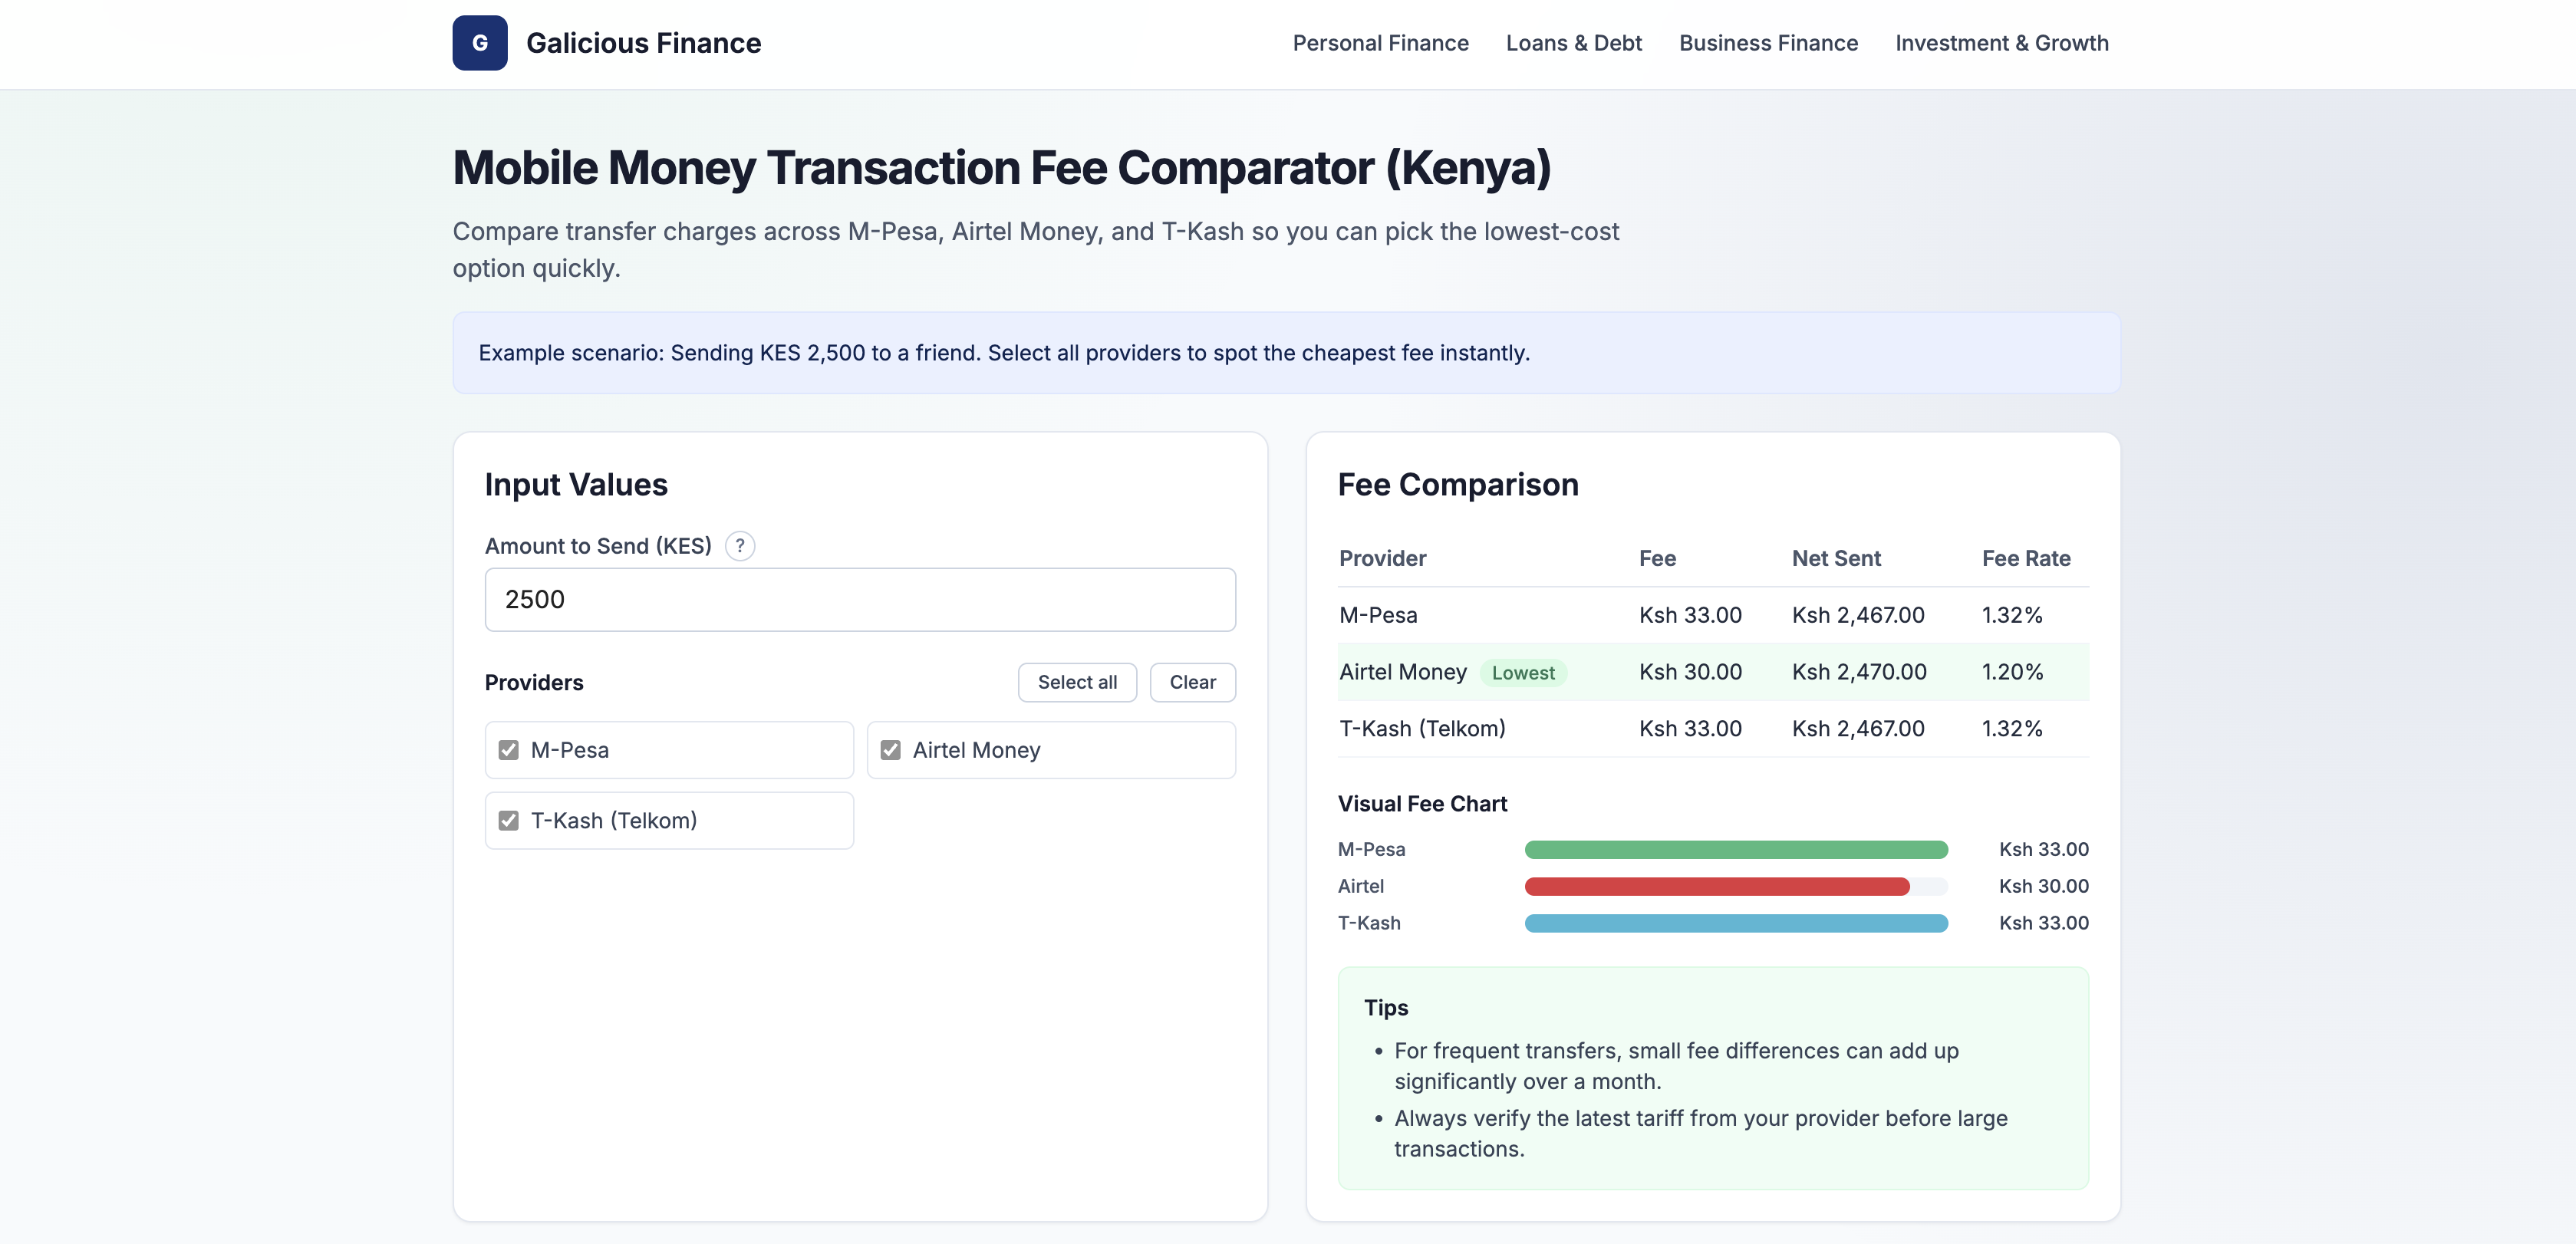Disable the T-Kash (Telkom) checkbox

(x=509, y=820)
